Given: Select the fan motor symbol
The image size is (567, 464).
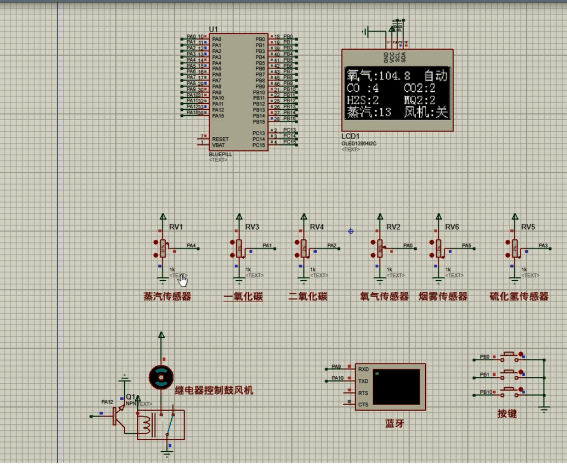Looking at the screenshot, I should coord(161,377).
